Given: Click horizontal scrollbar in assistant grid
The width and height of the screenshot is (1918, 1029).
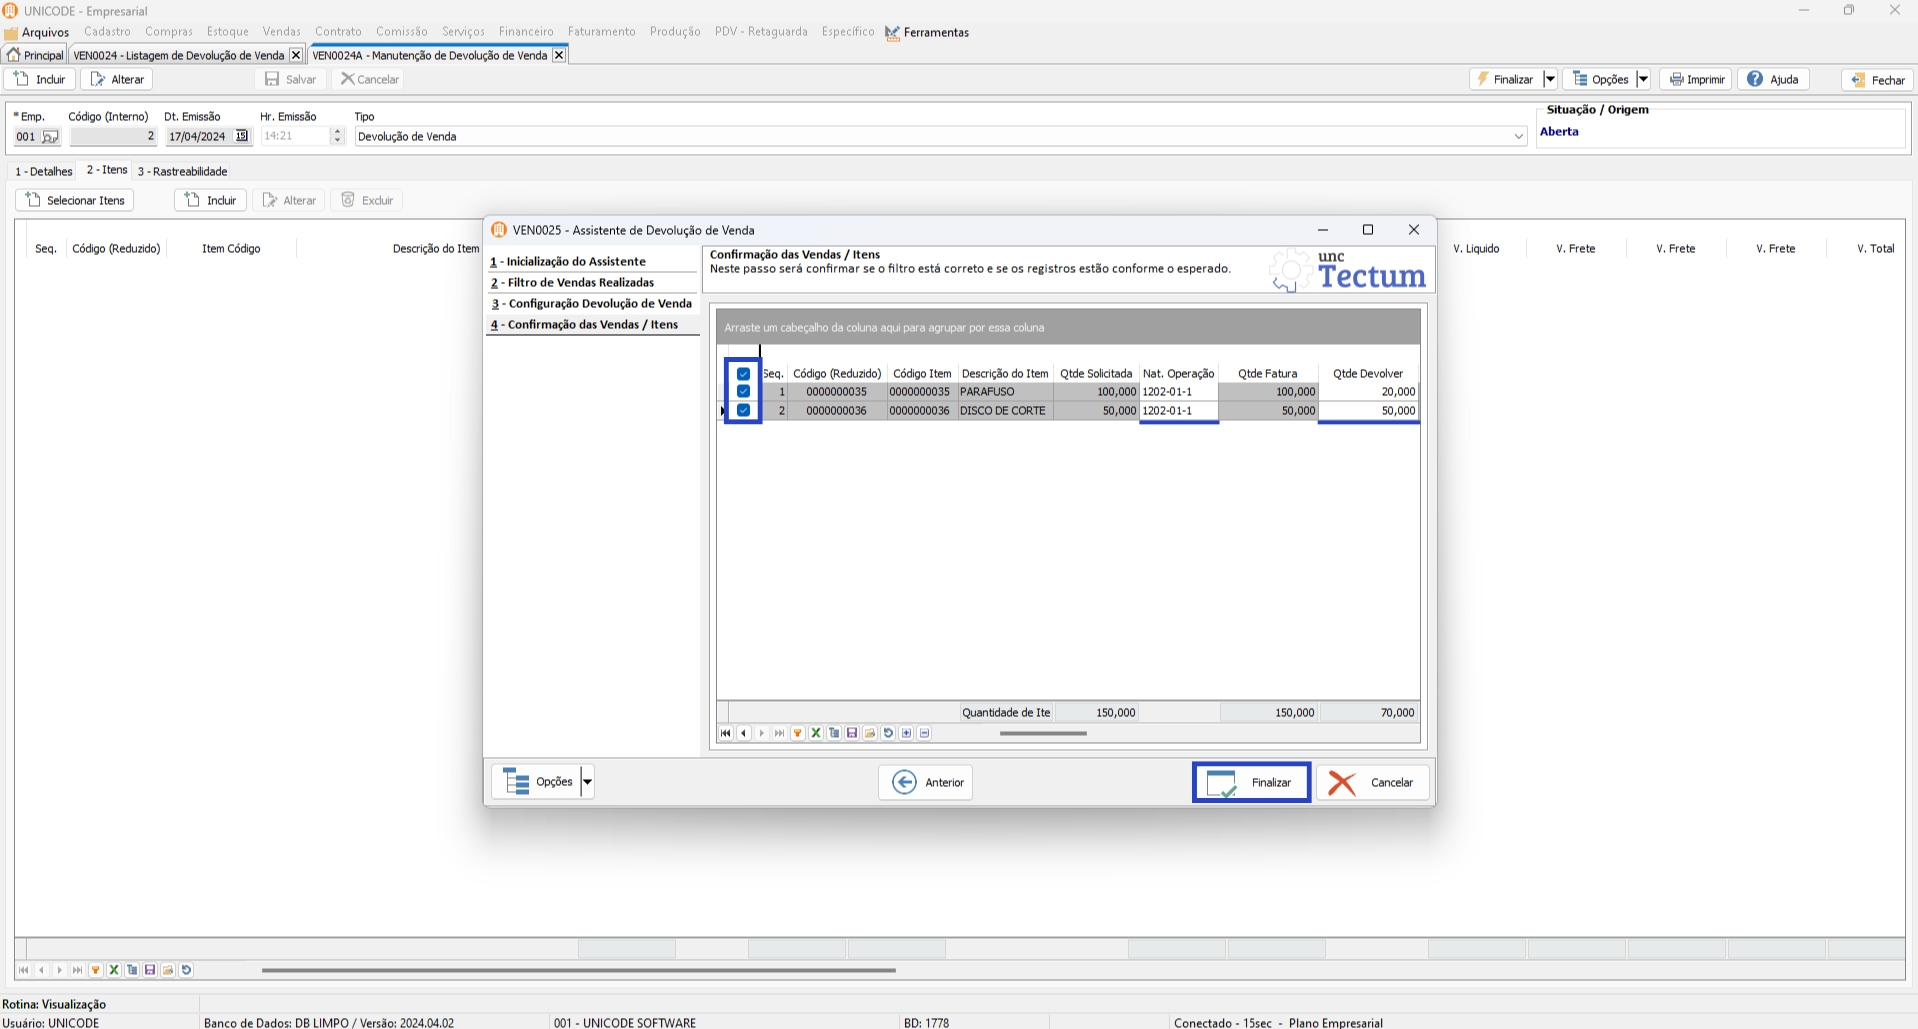Looking at the screenshot, I should 1043,733.
